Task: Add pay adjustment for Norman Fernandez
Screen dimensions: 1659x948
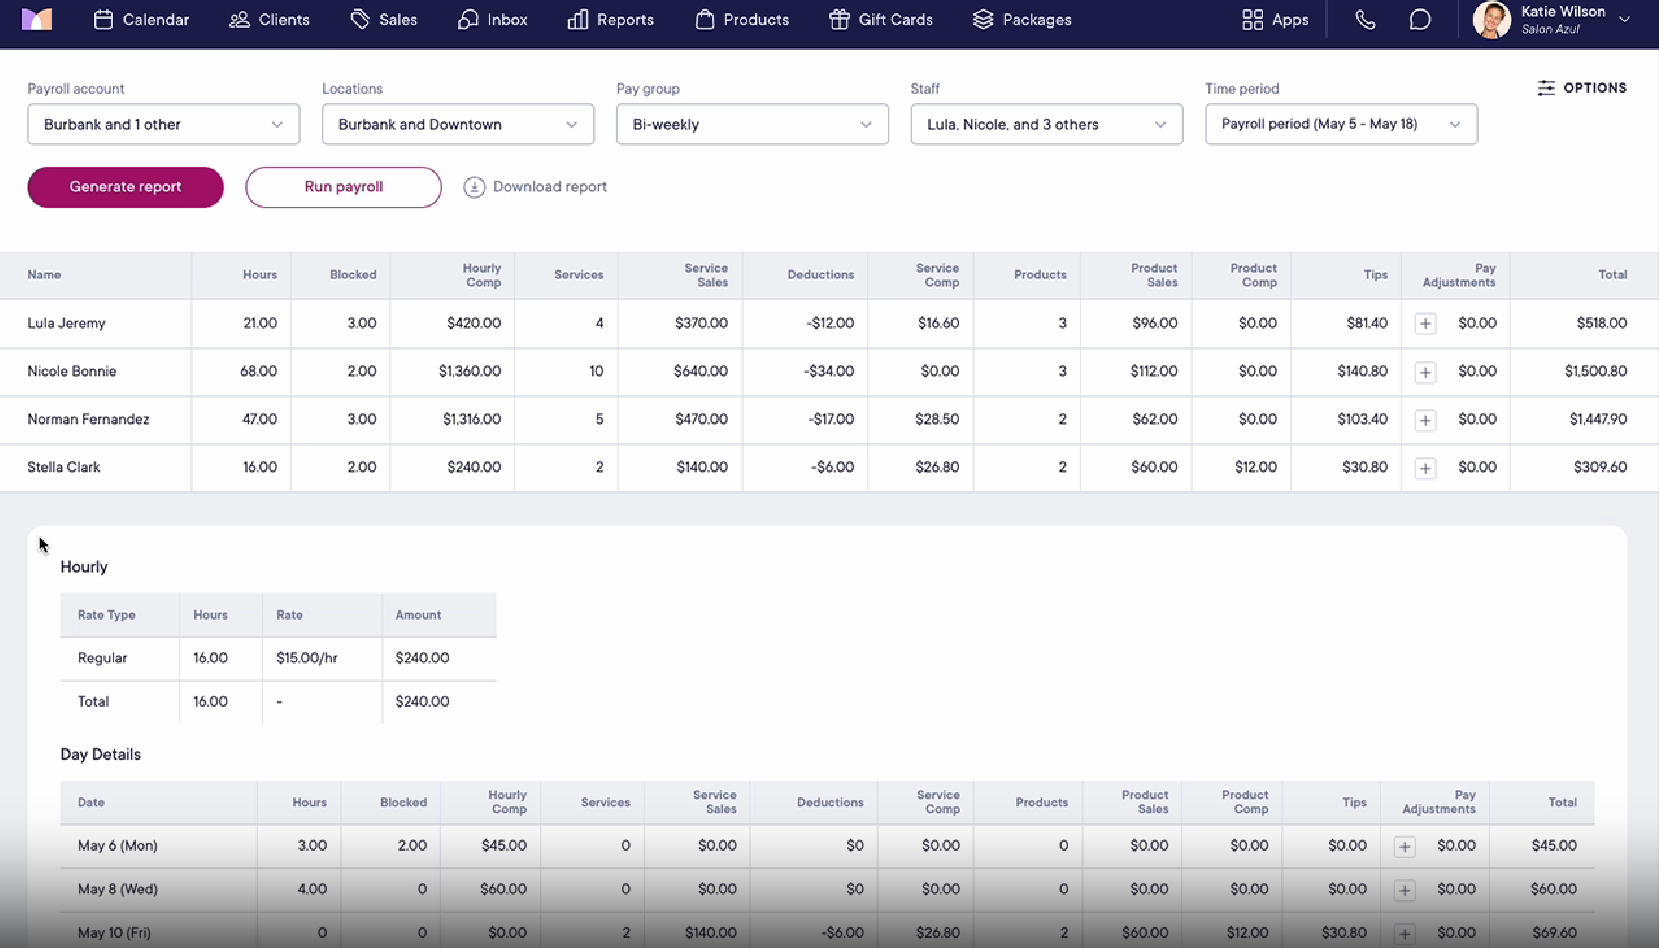Action: [1425, 420]
